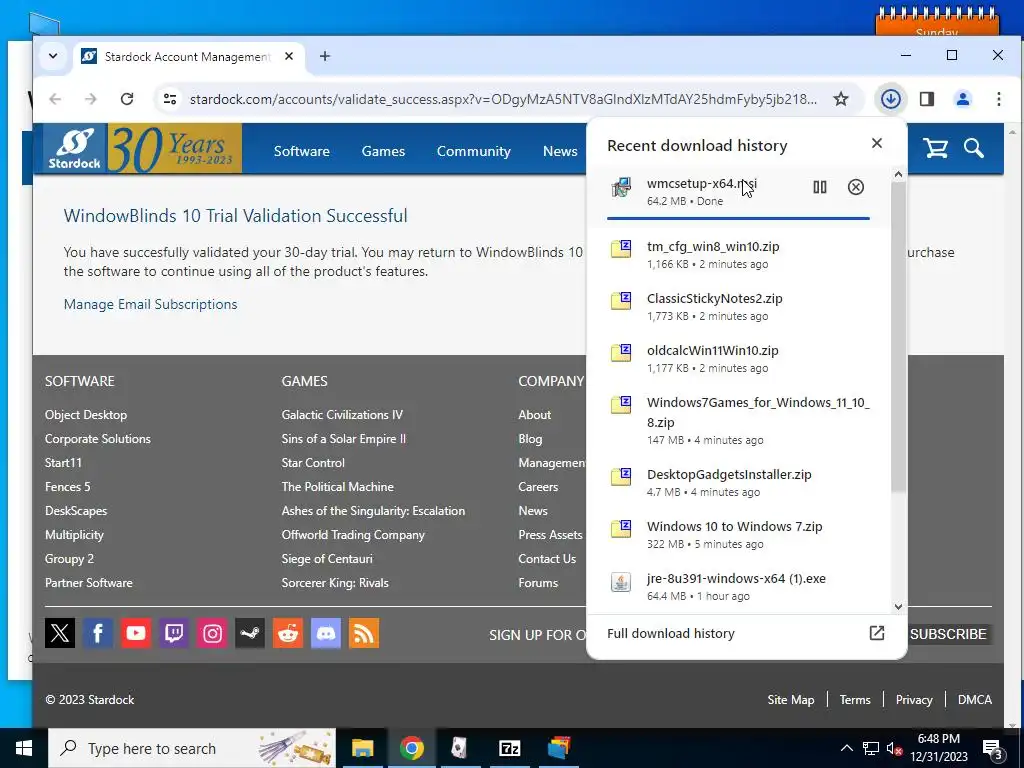Open Community menu in Stardock navigation
The height and width of the screenshot is (768, 1024).
tap(473, 151)
